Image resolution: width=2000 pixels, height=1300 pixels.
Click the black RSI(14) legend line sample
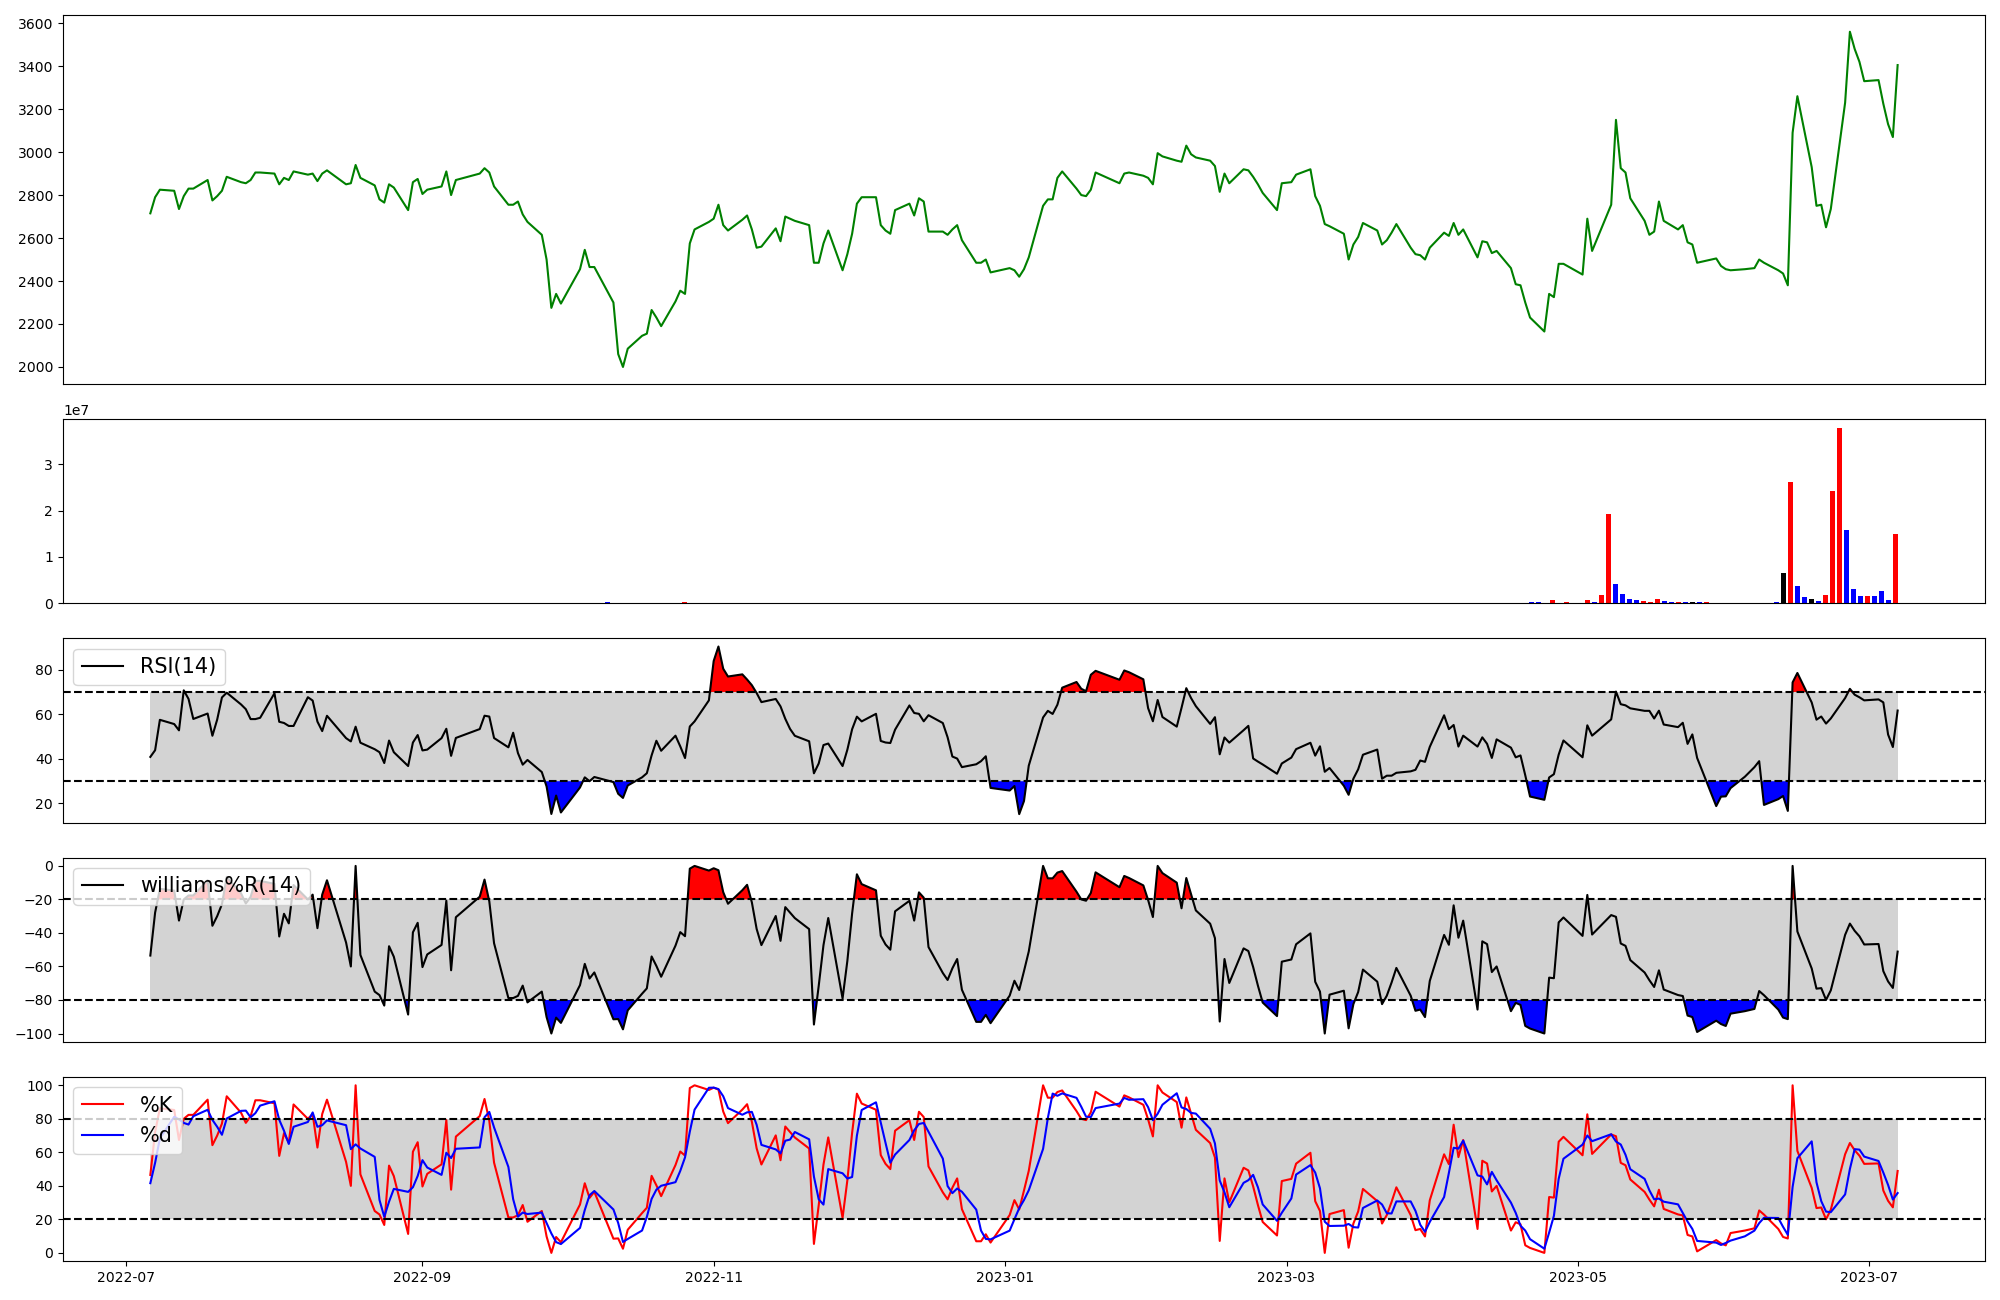(x=102, y=666)
